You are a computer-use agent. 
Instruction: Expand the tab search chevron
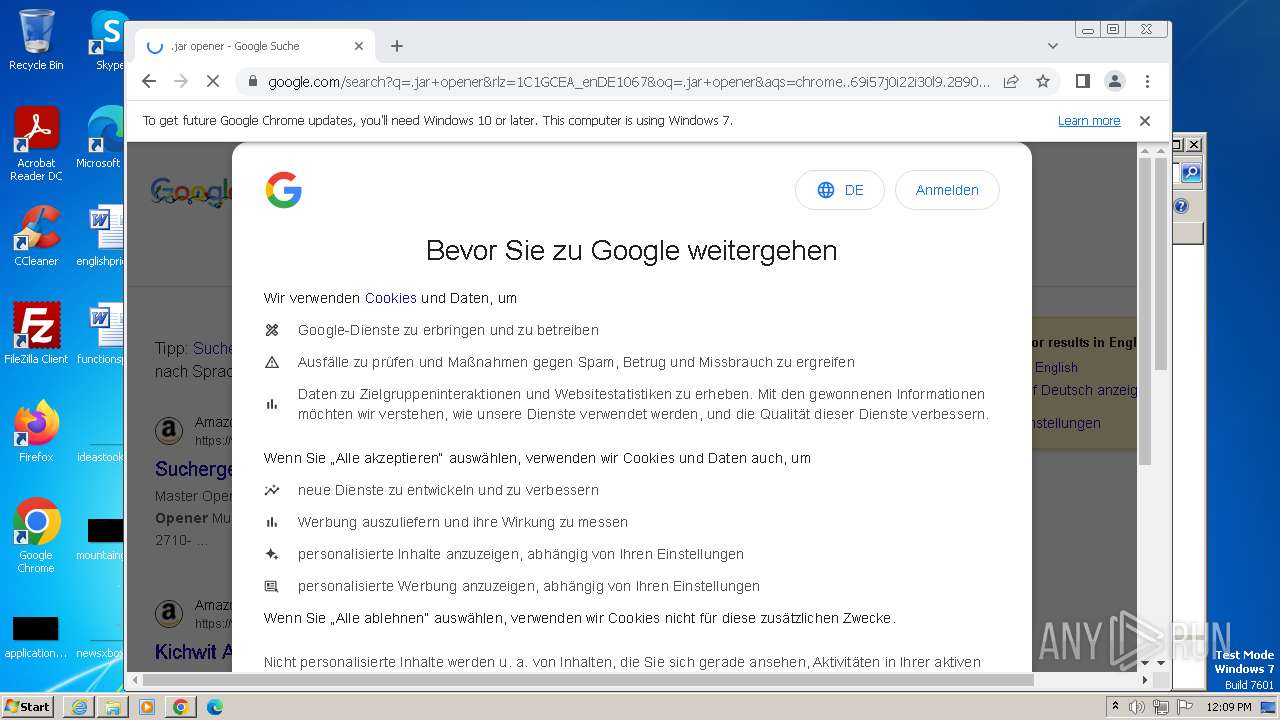[1052, 46]
